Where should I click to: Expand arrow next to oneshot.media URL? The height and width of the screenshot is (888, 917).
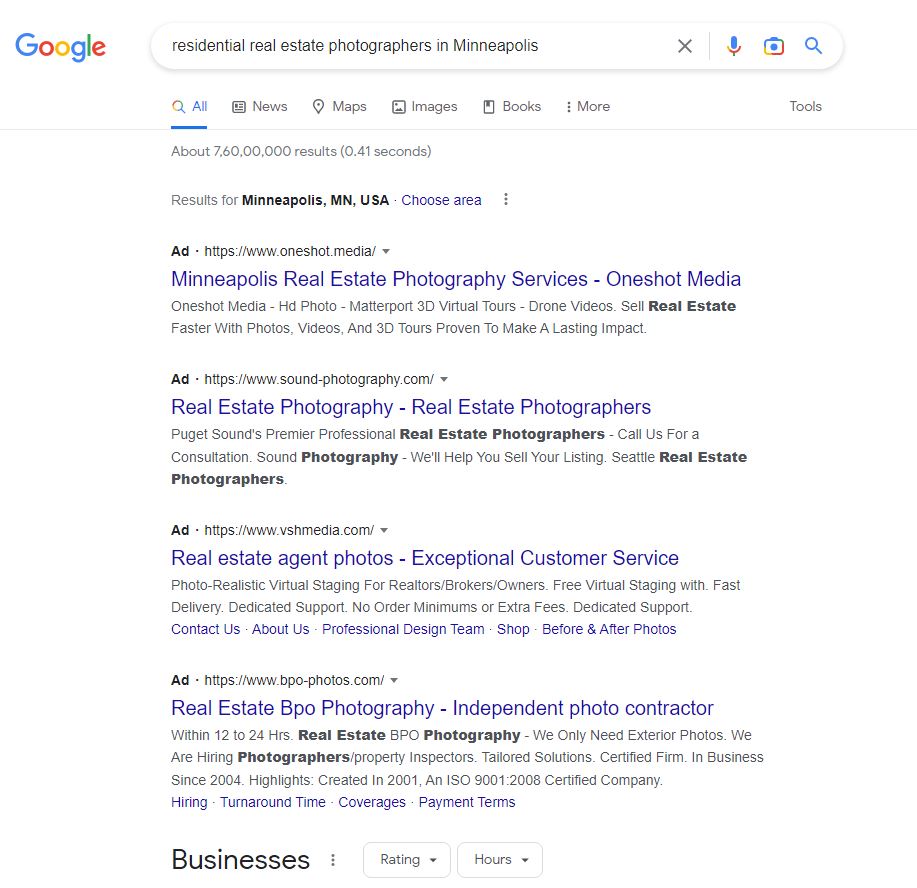tap(386, 252)
